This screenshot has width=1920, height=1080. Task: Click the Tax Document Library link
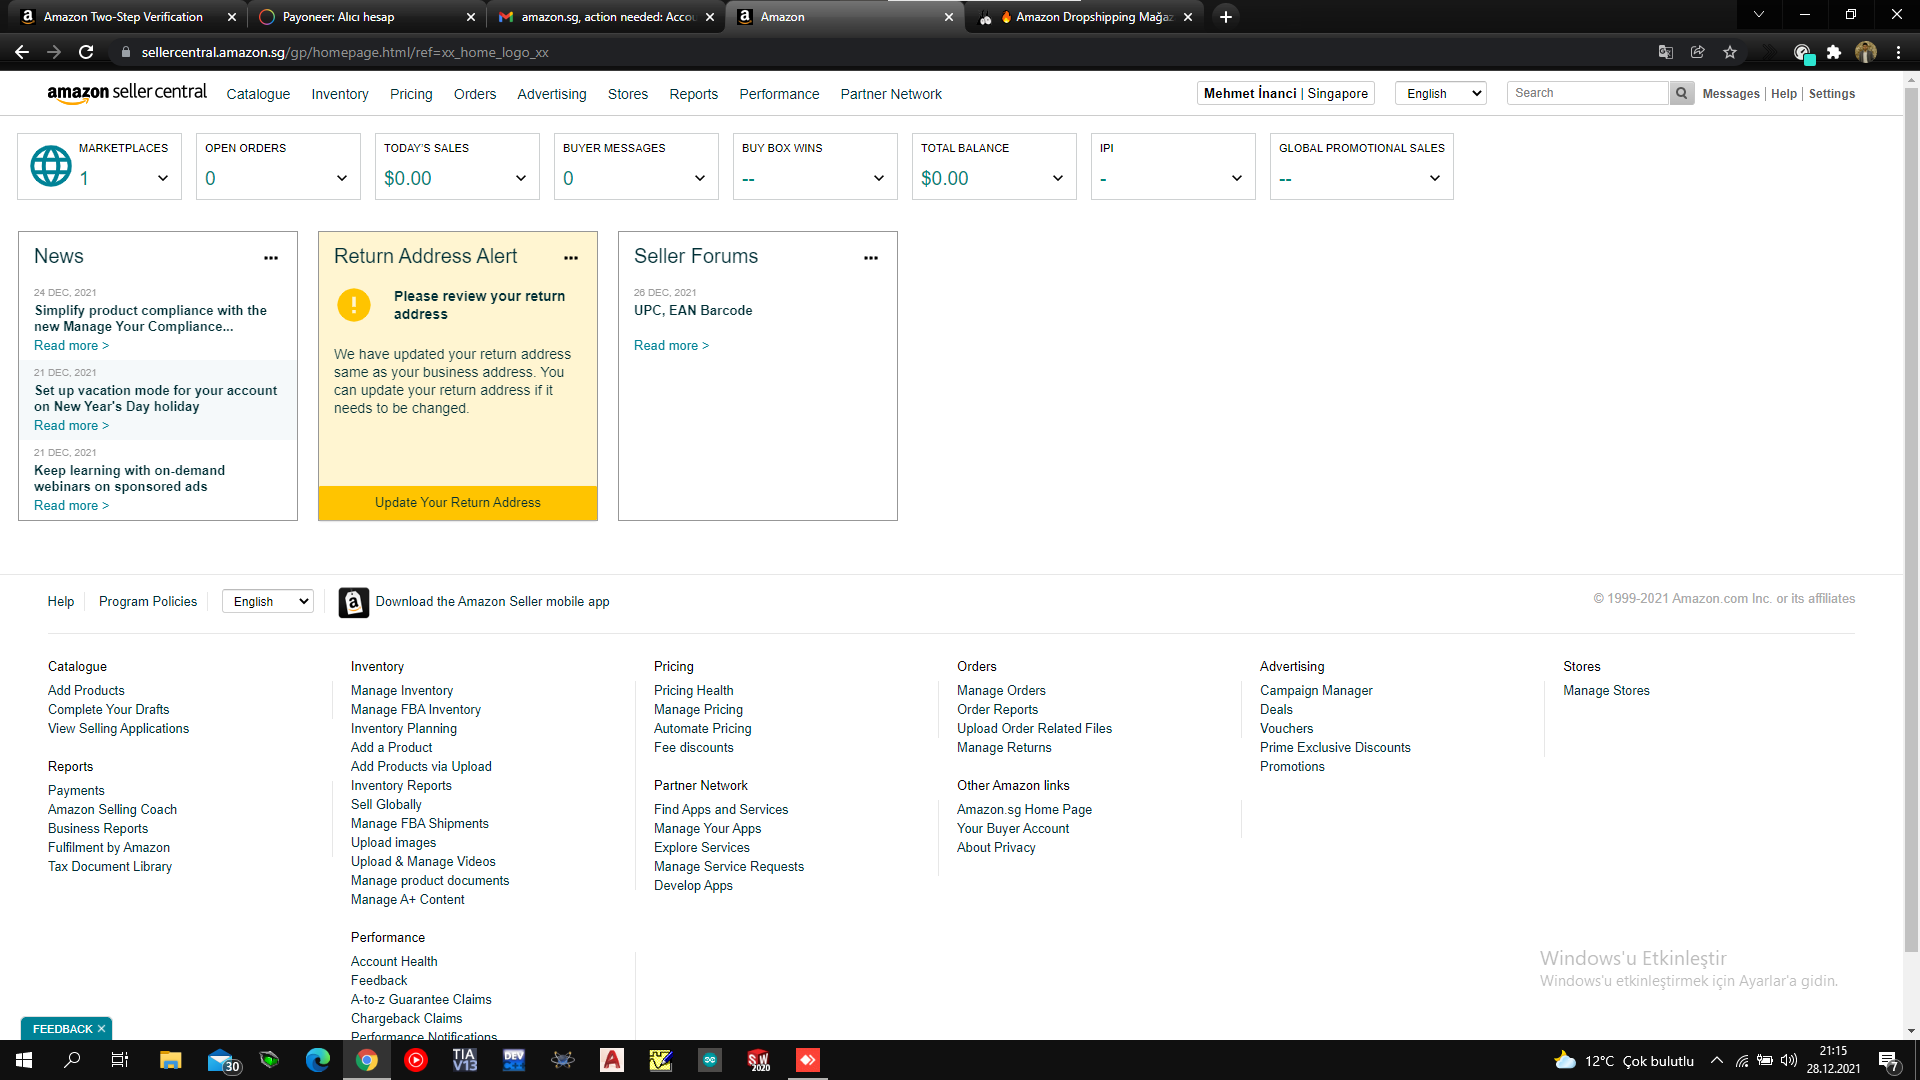(x=110, y=867)
